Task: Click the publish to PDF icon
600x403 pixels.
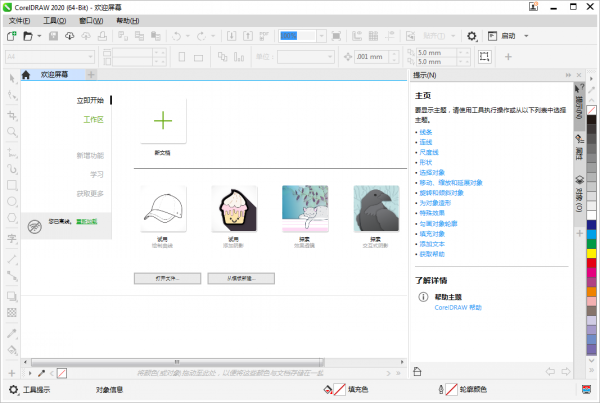Action: (264, 36)
